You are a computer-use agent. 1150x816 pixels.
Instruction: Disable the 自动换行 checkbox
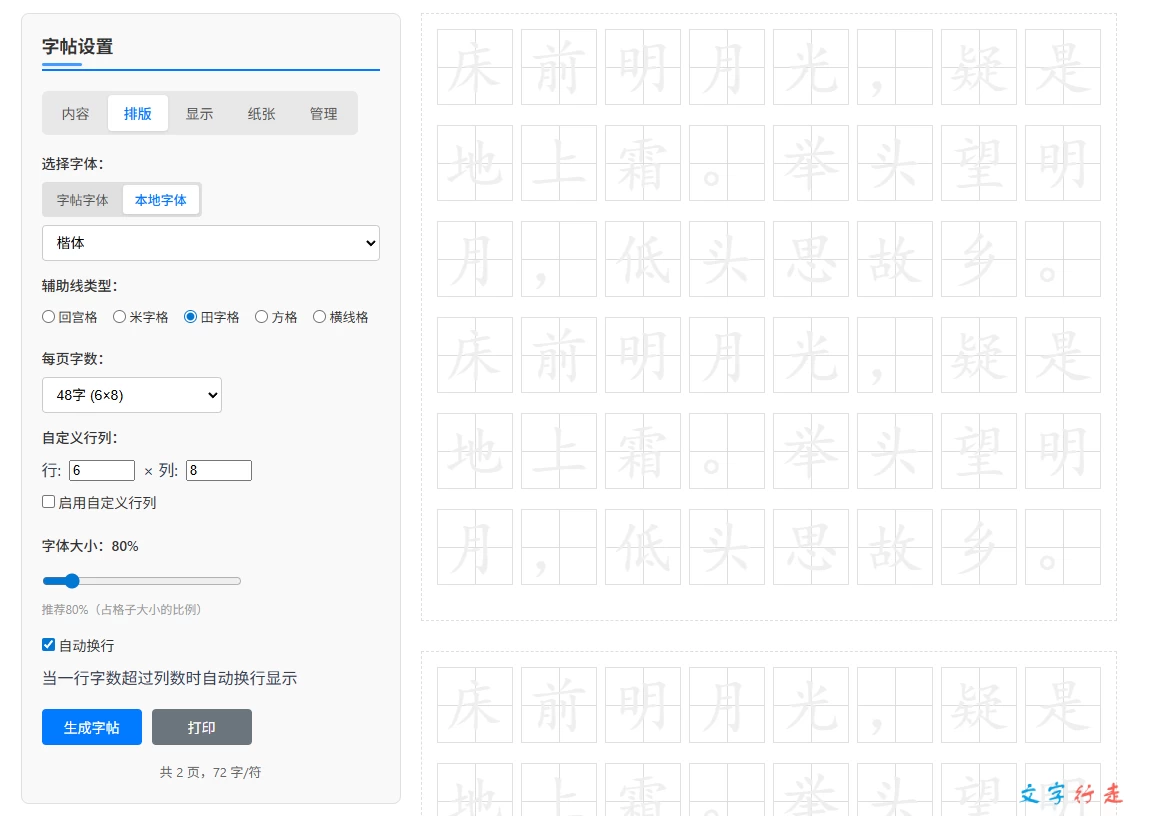point(48,644)
